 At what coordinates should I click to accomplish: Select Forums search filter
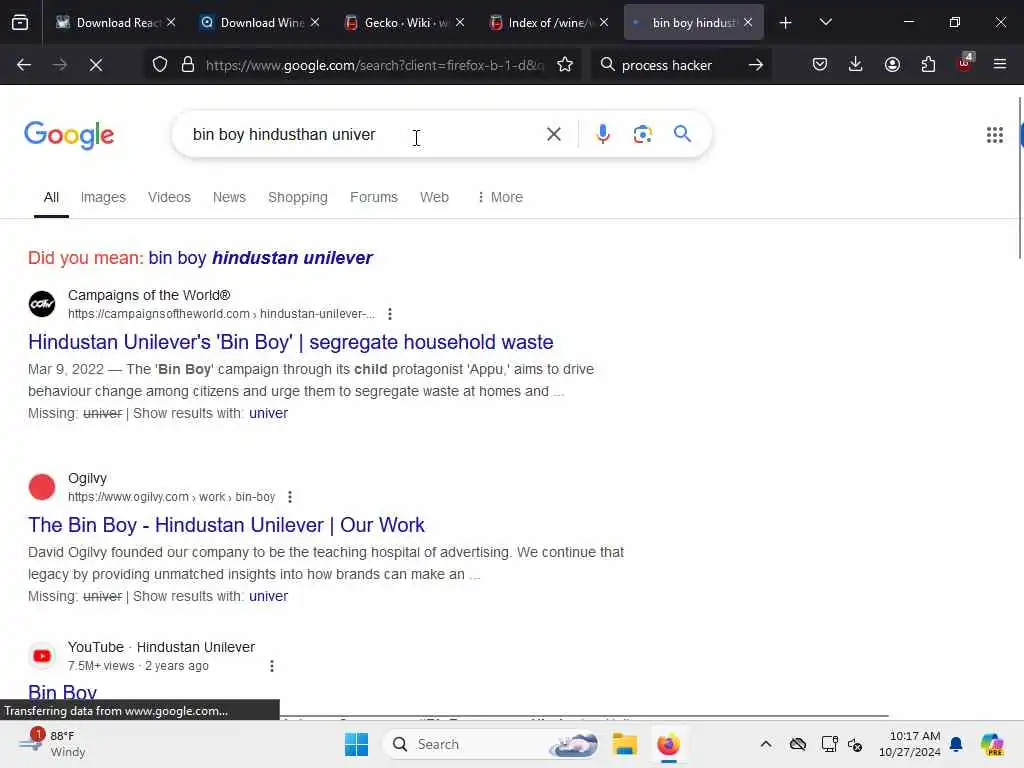tap(374, 197)
